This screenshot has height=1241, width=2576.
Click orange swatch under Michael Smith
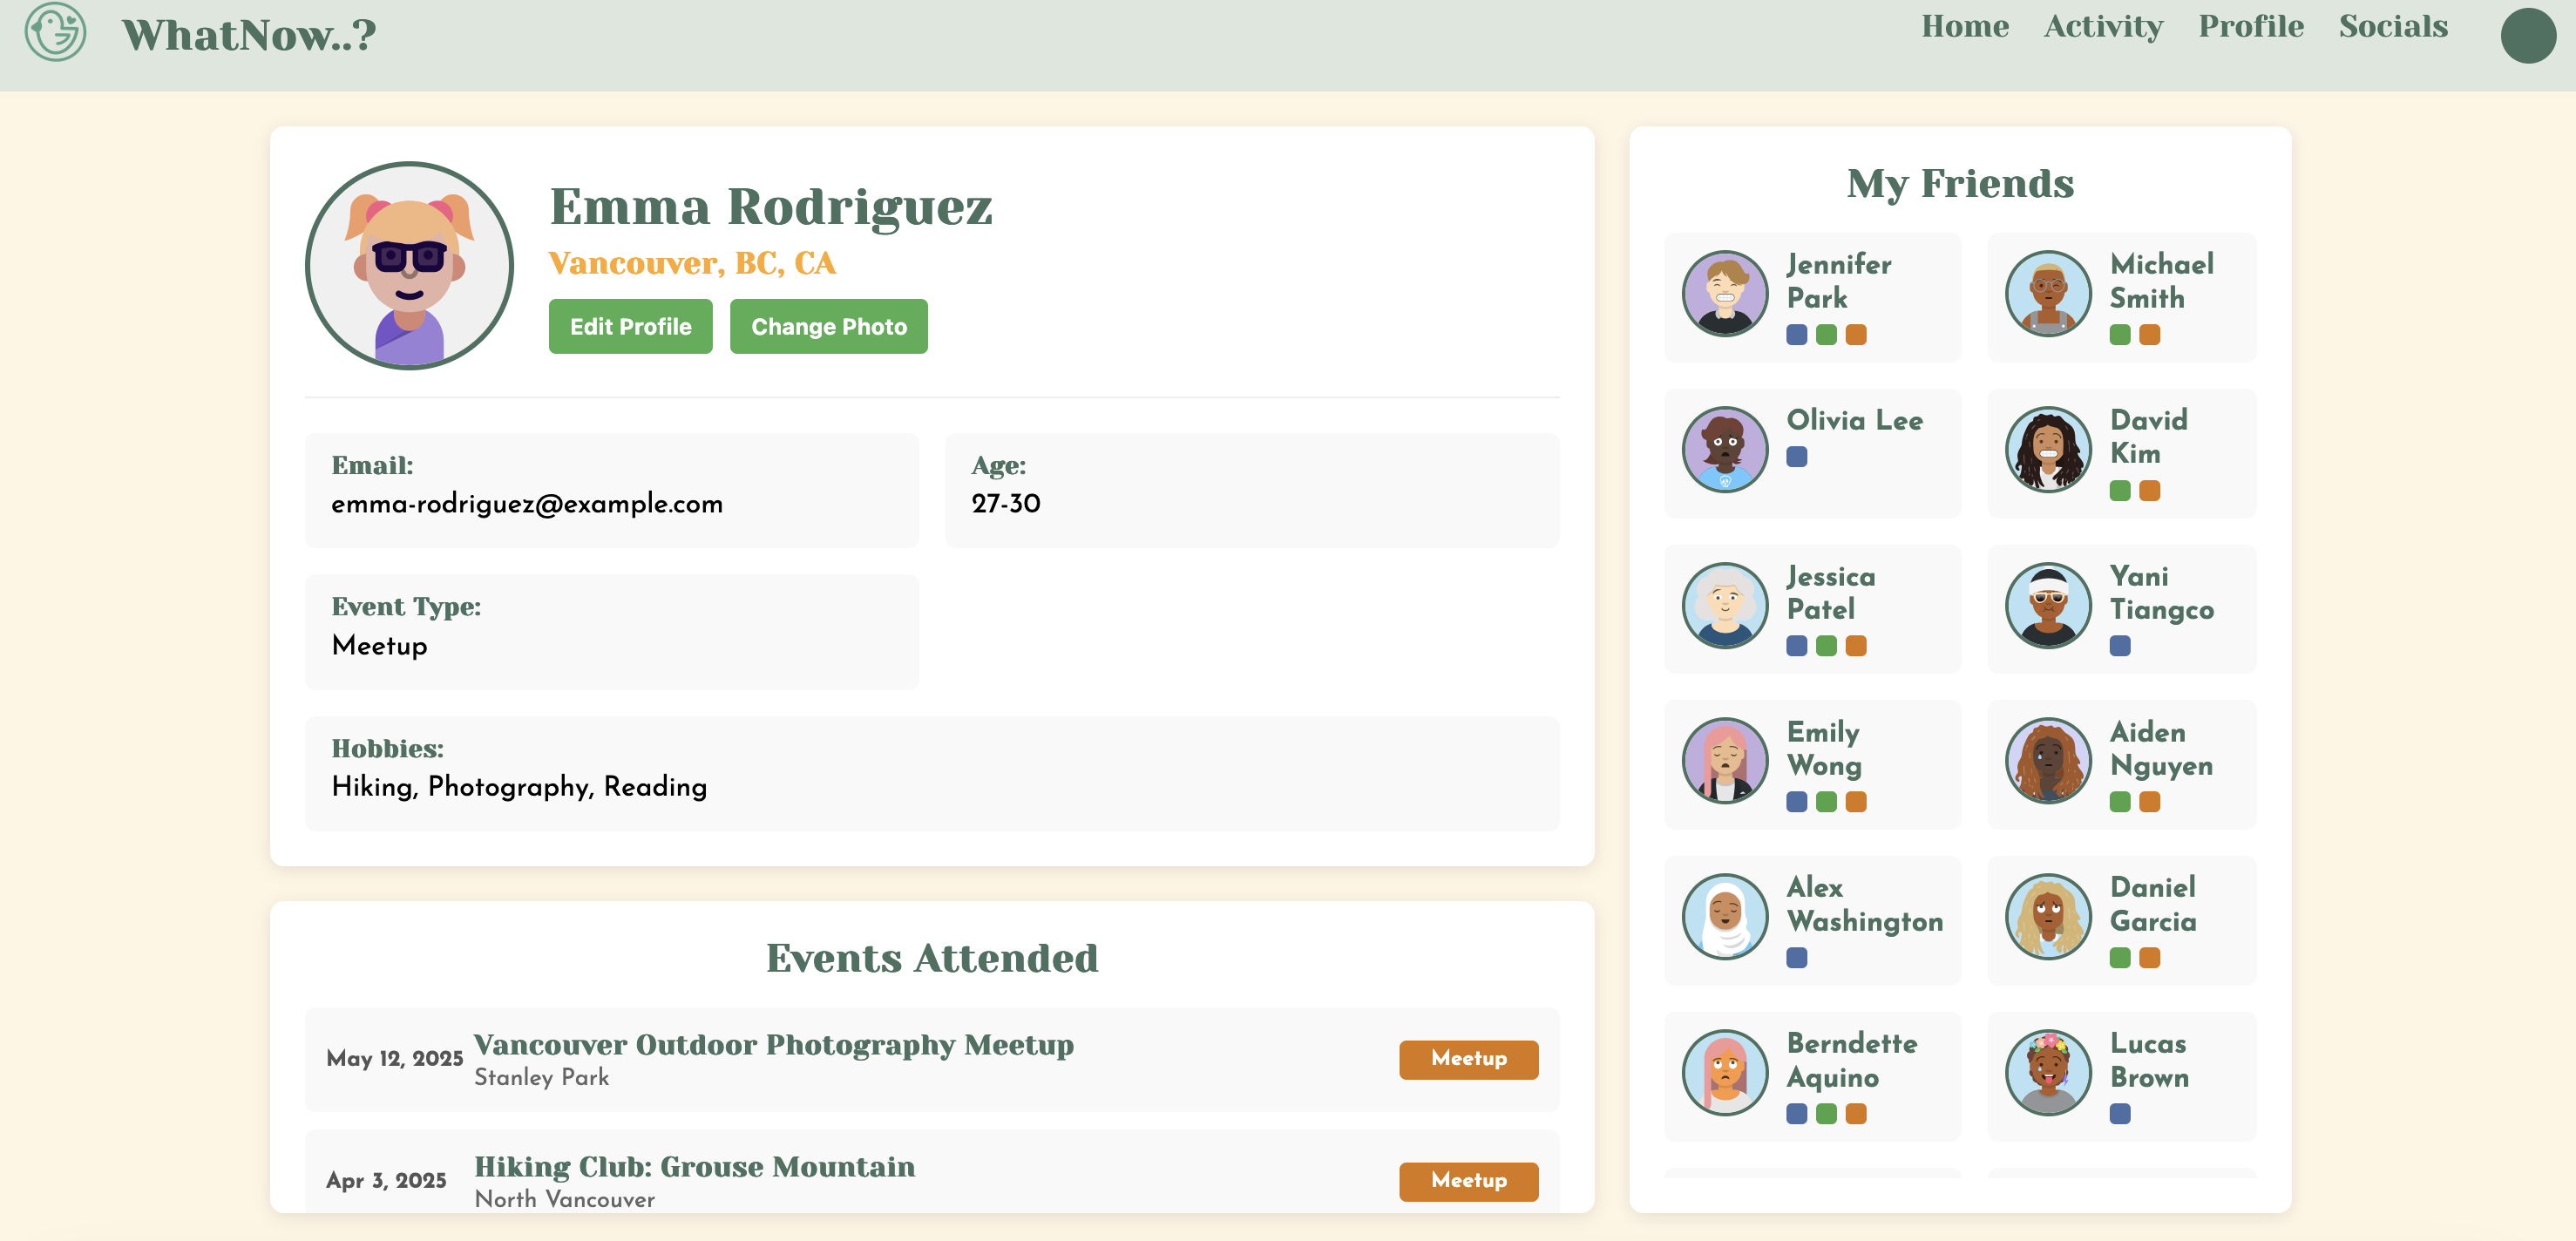point(2149,335)
